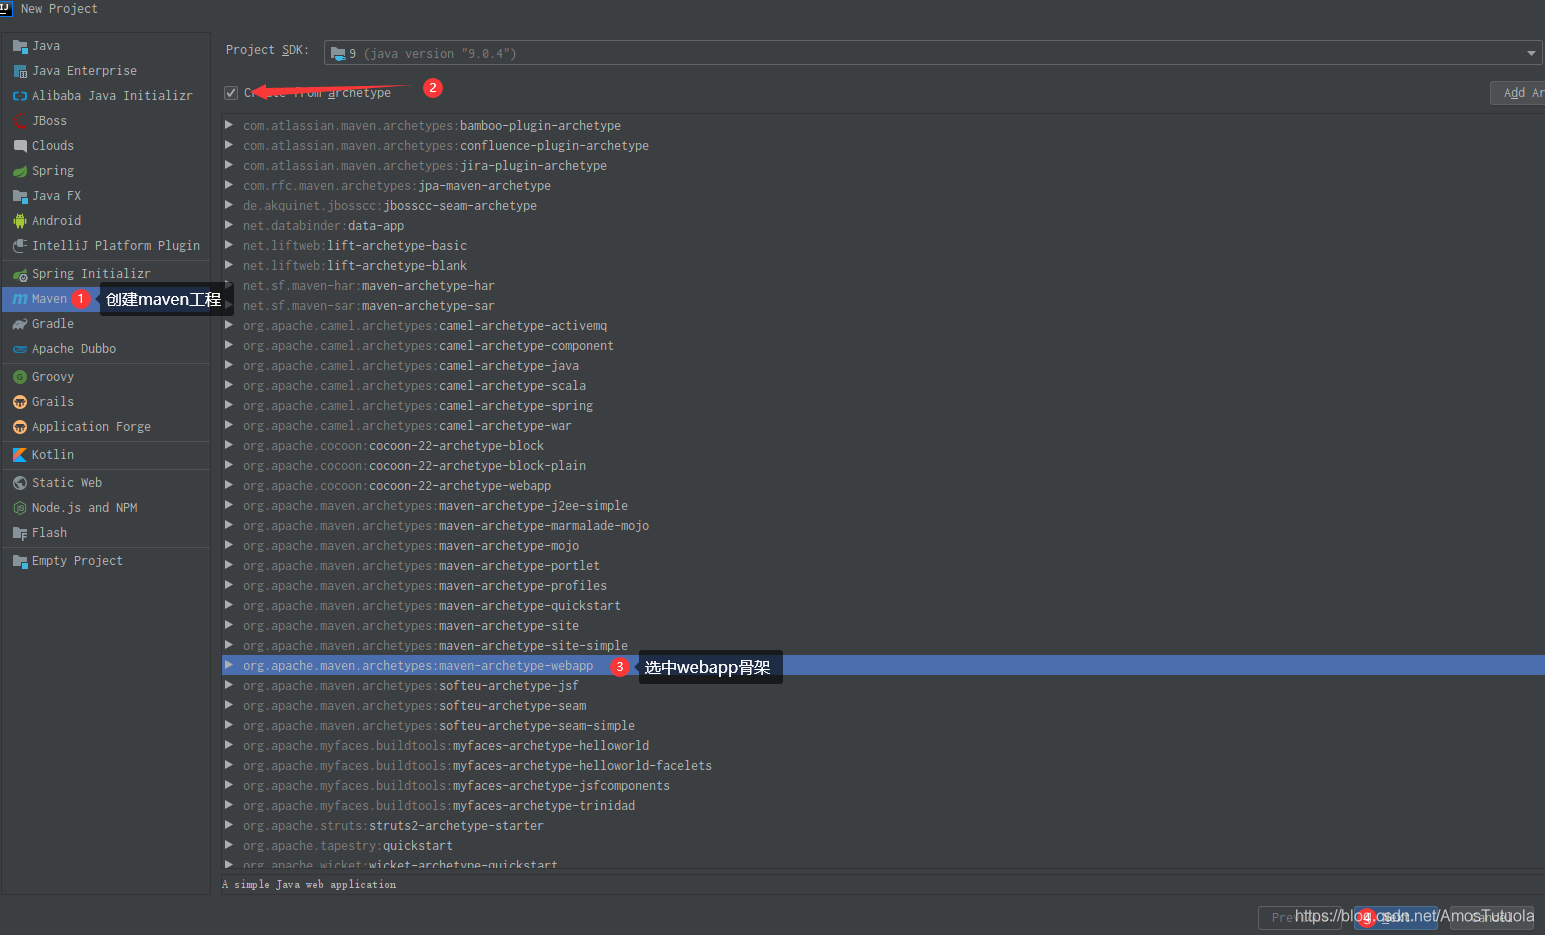Toggle the Create from archetype checkbox
The image size is (1545, 935).
pyautogui.click(x=231, y=93)
